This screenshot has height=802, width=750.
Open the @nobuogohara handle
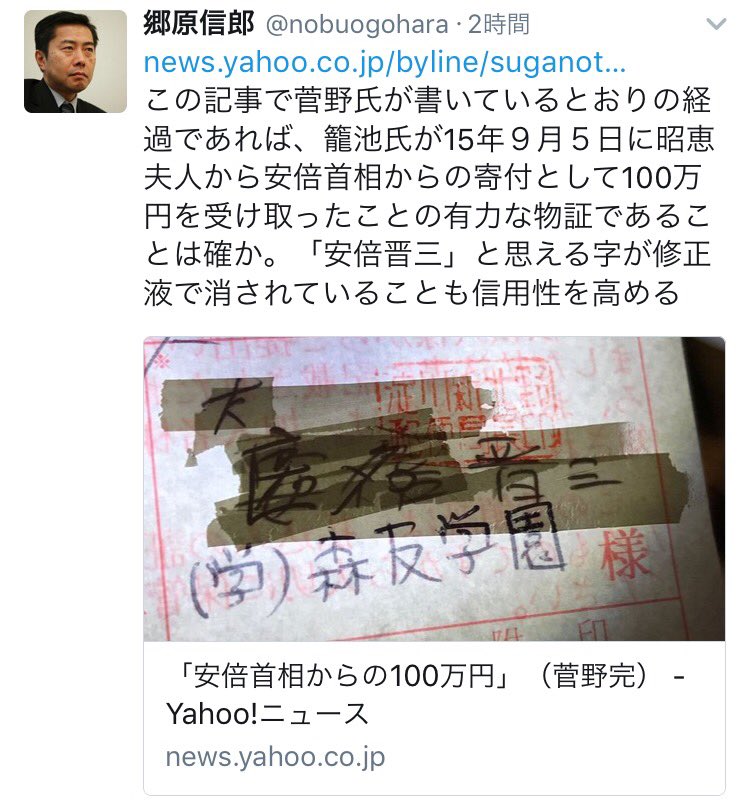pyautogui.click(x=357, y=25)
